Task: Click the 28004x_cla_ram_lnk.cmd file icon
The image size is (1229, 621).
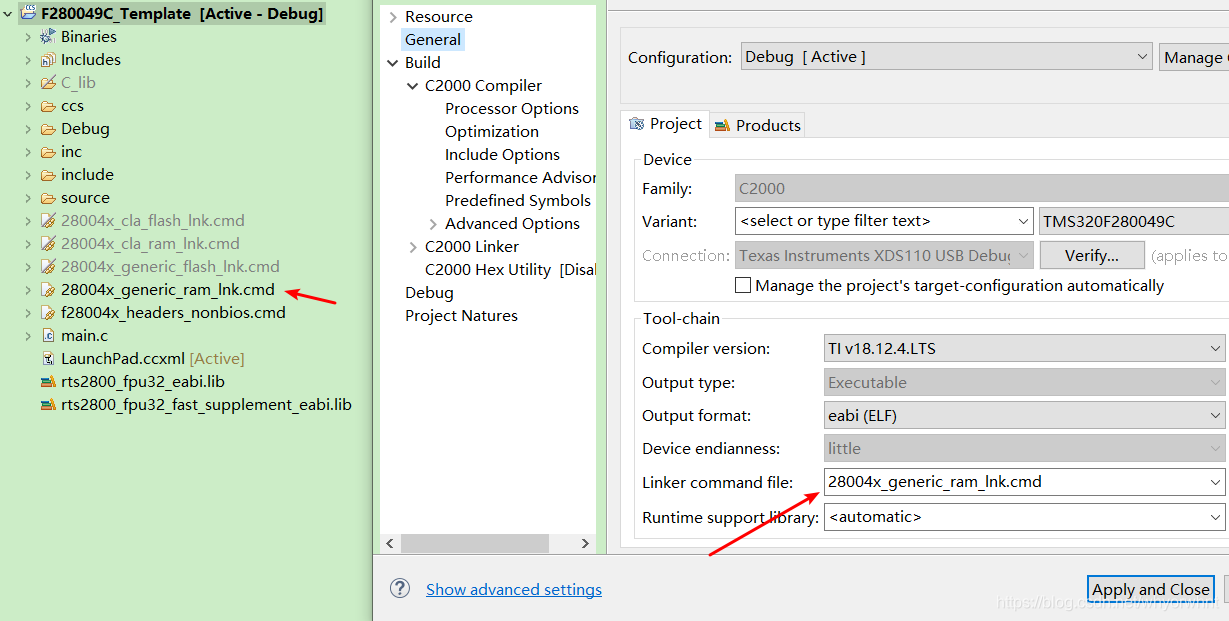Action: pos(48,243)
